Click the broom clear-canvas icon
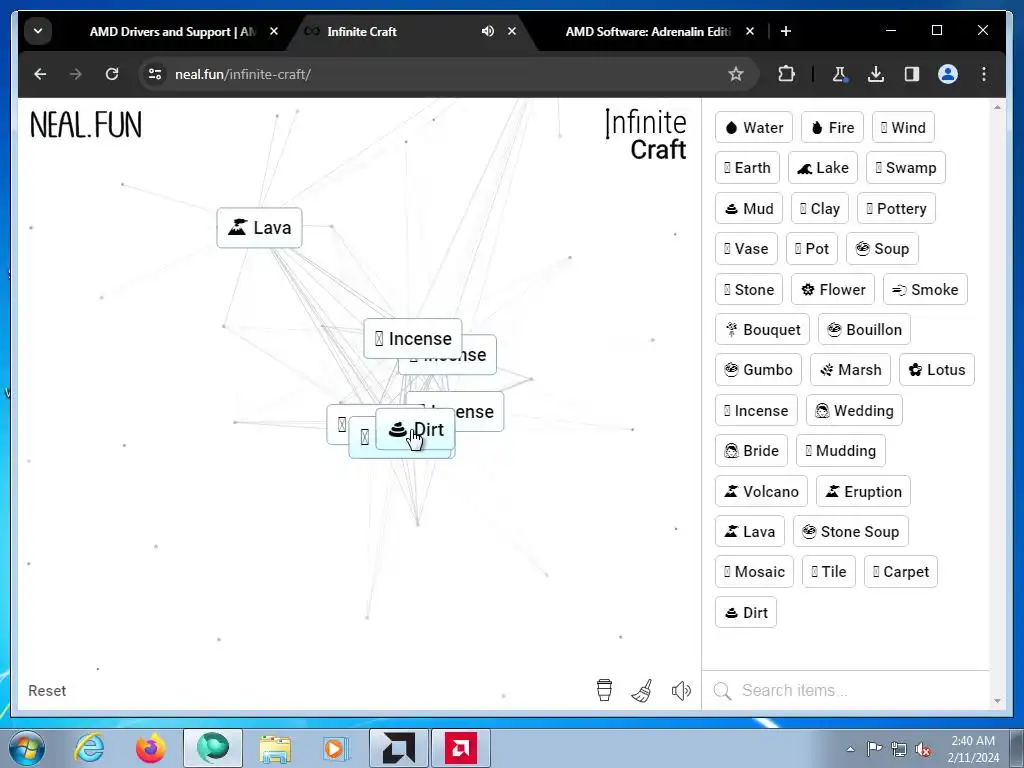The height and width of the screenshot is (768, 1024). pos(642,690)
